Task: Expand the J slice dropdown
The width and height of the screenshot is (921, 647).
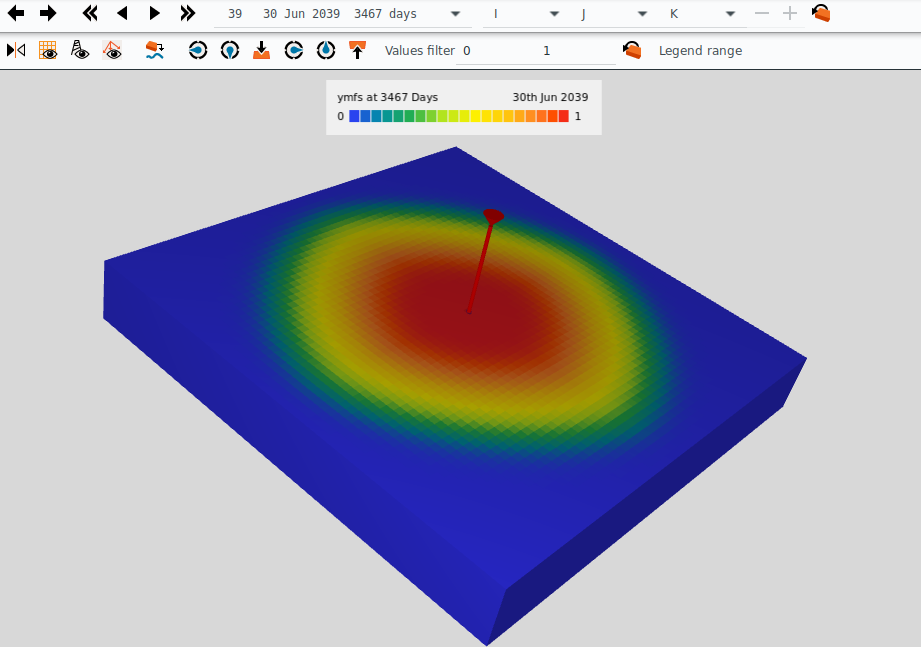Action: click(x=643, y=14)
